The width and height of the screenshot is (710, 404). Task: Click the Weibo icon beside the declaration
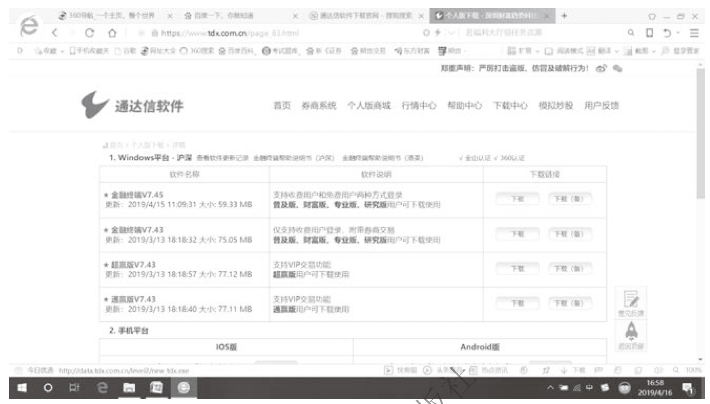pyautogui.click(x=601, y=68)
